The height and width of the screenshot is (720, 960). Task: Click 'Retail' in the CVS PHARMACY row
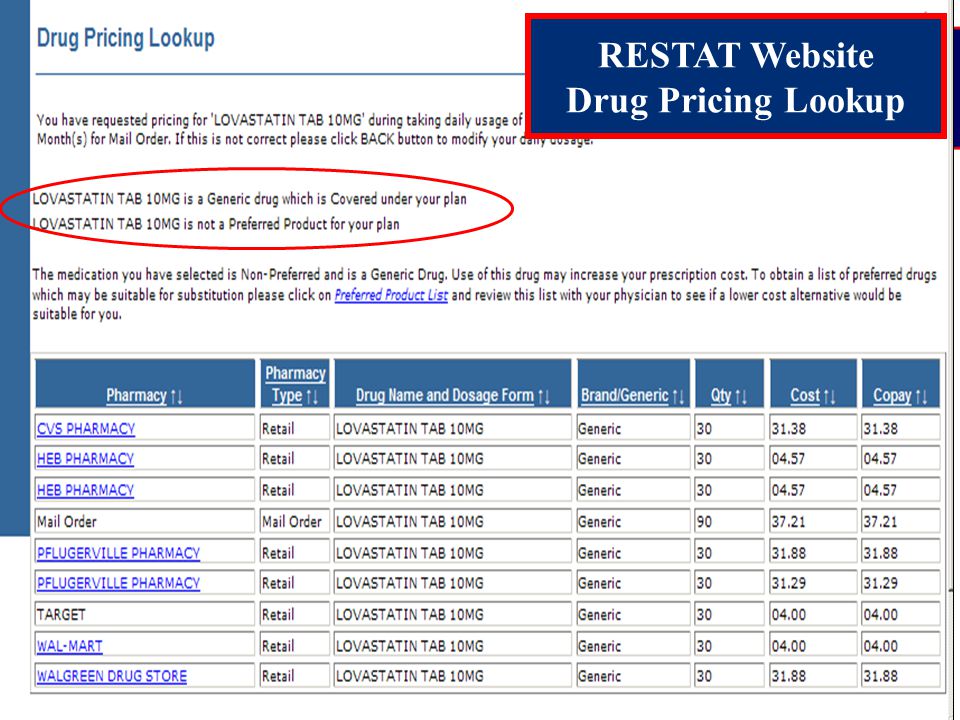[x=278, y=429]
